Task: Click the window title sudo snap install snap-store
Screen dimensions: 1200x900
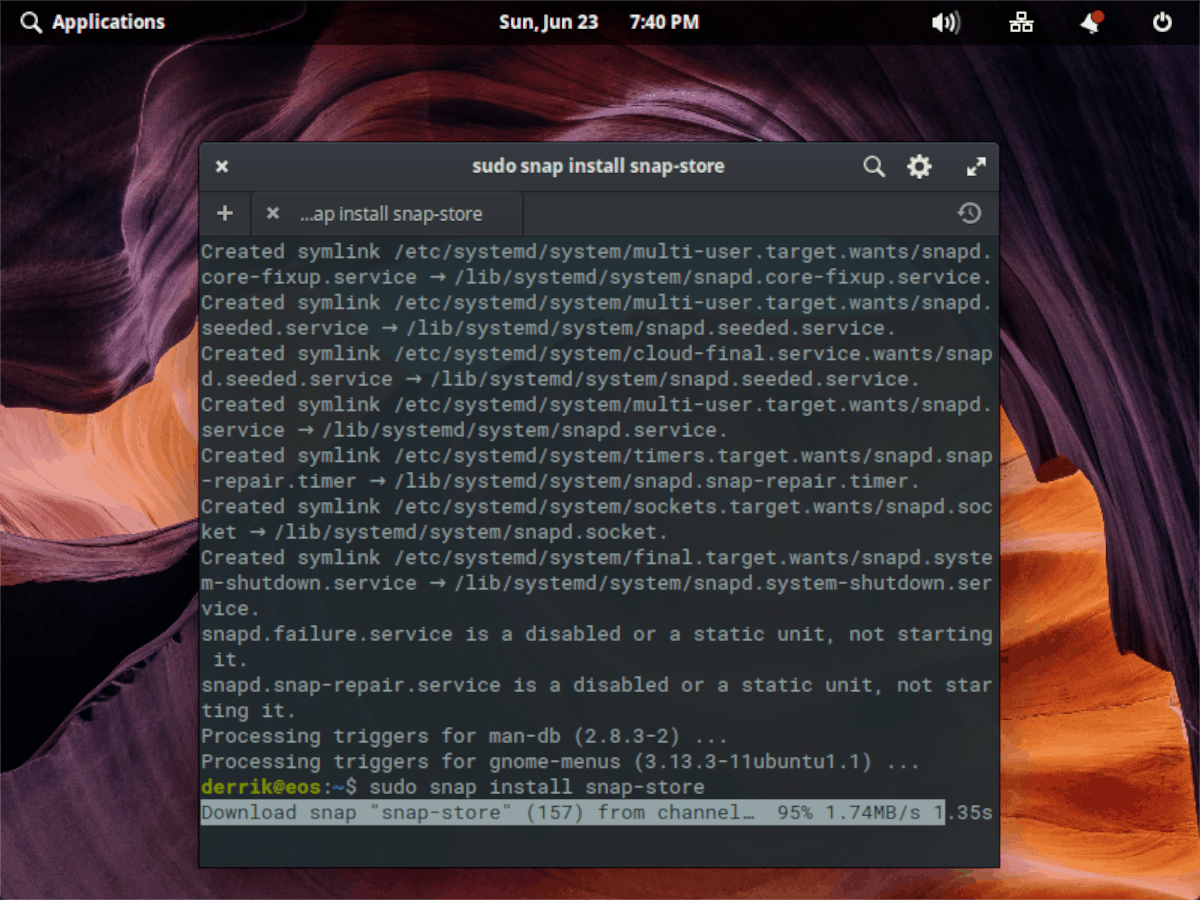Action: click(x=598, y=166)
